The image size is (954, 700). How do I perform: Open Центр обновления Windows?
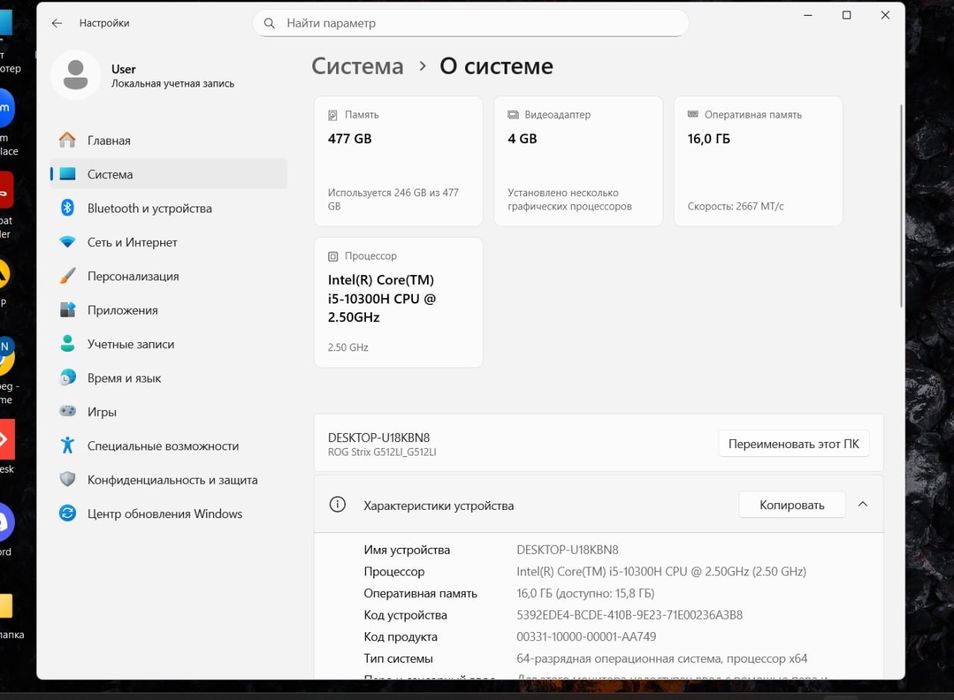tap(169, 513)
